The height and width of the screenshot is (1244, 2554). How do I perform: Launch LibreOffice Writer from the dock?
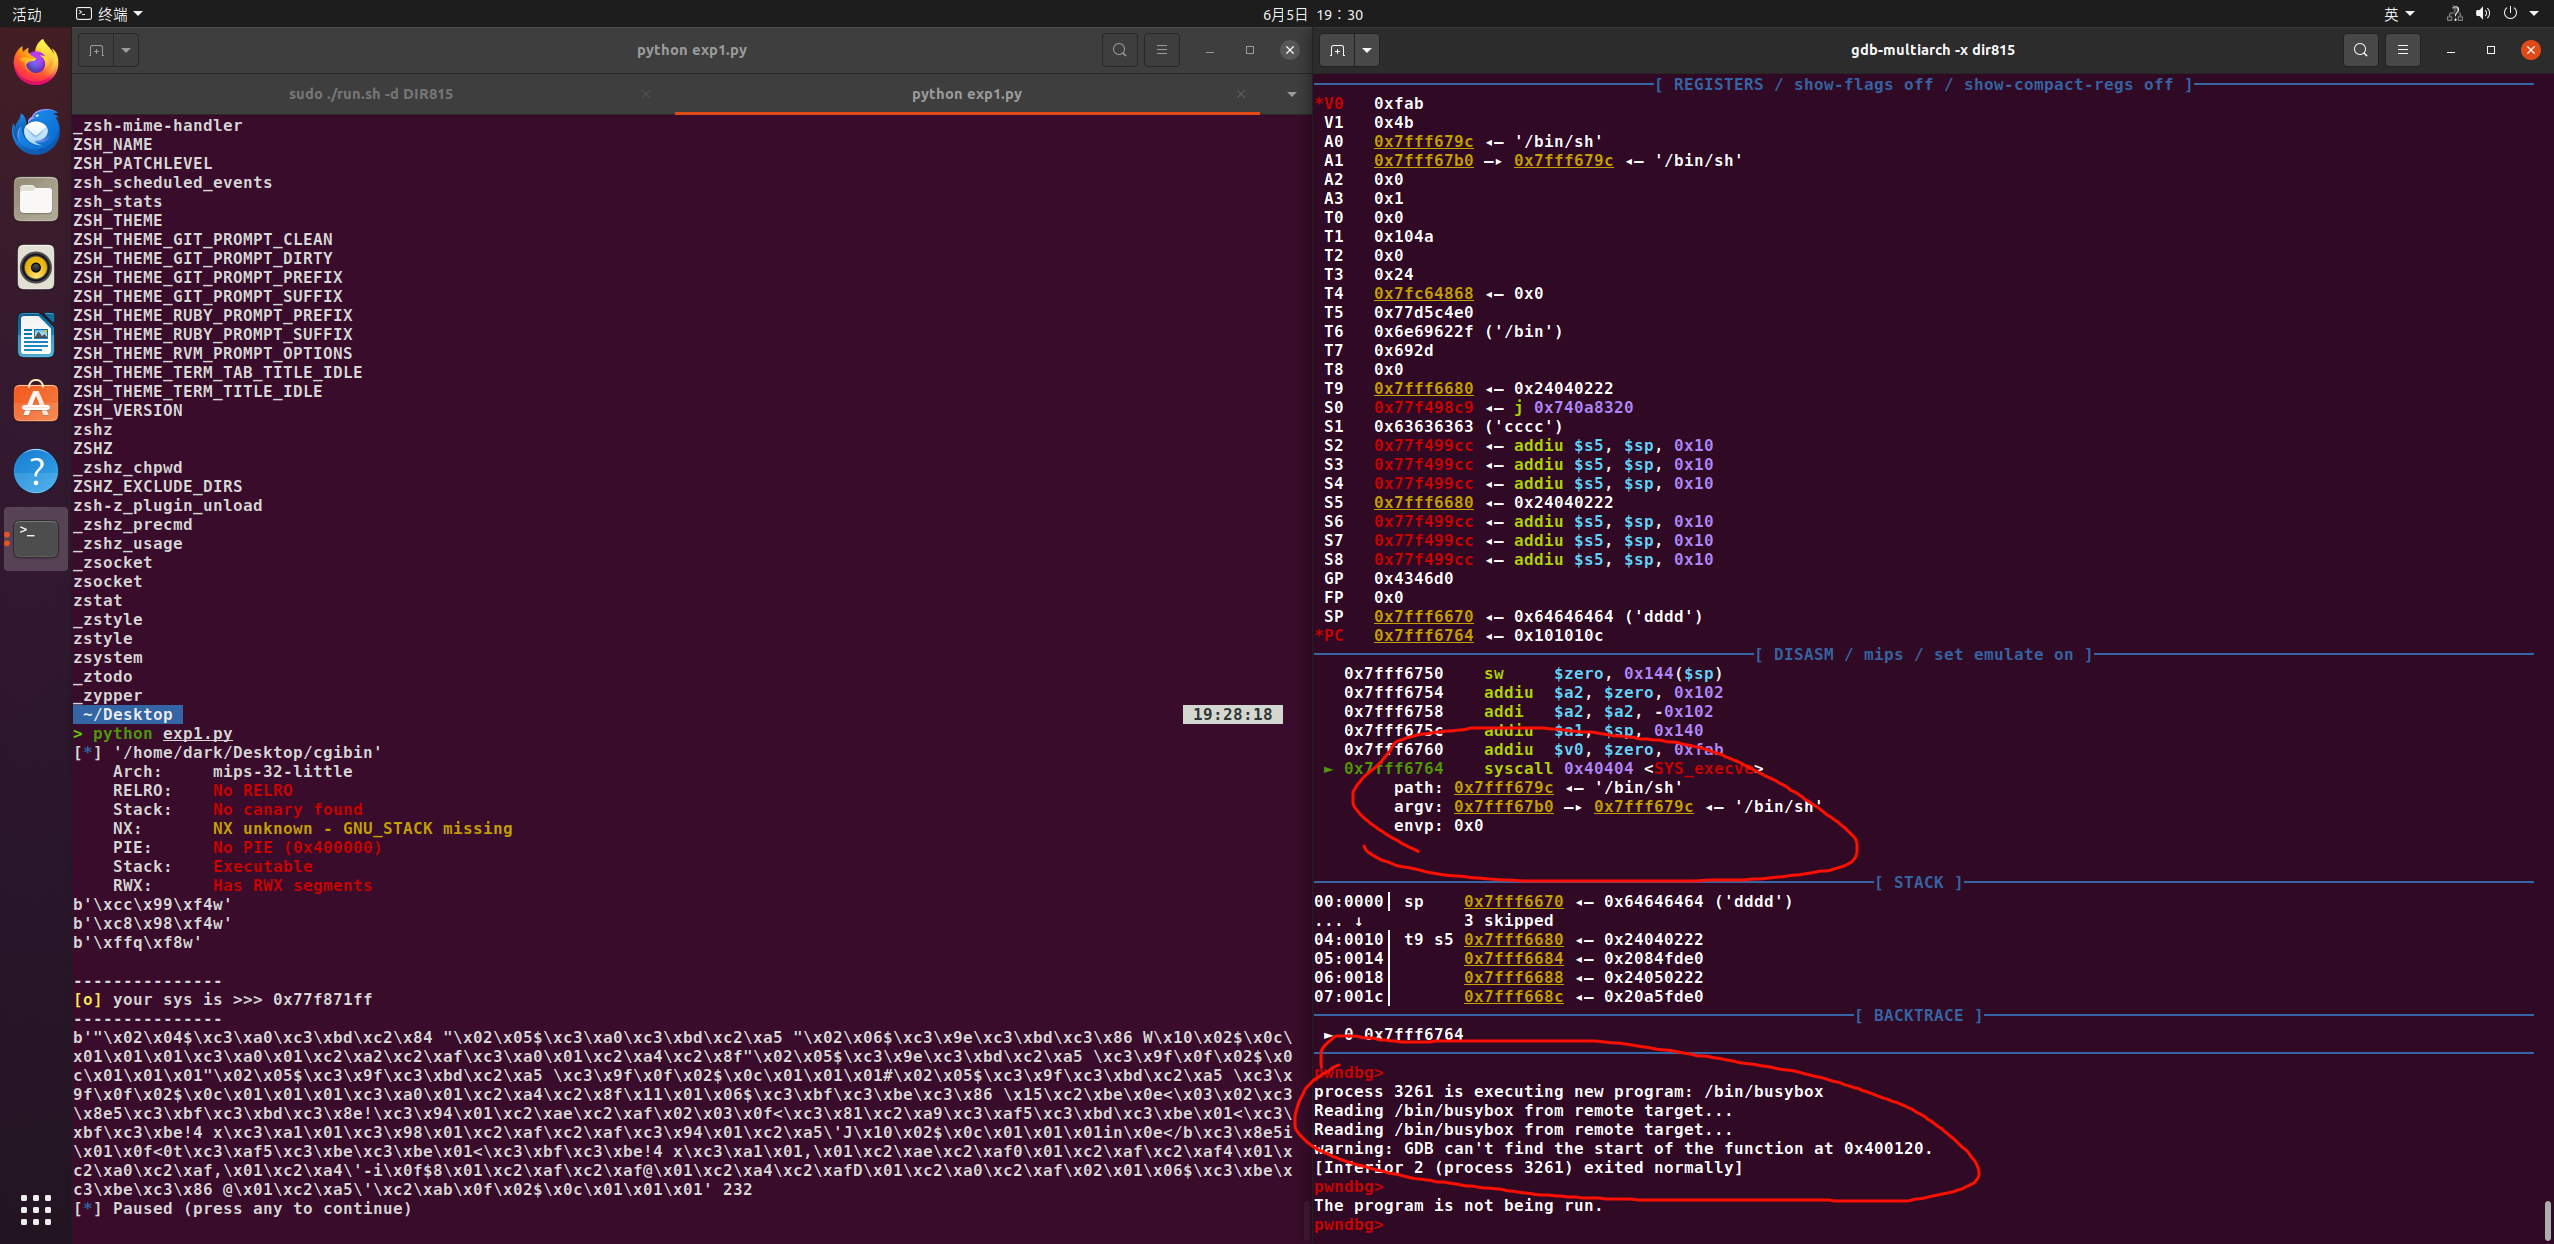pos(36,335)
